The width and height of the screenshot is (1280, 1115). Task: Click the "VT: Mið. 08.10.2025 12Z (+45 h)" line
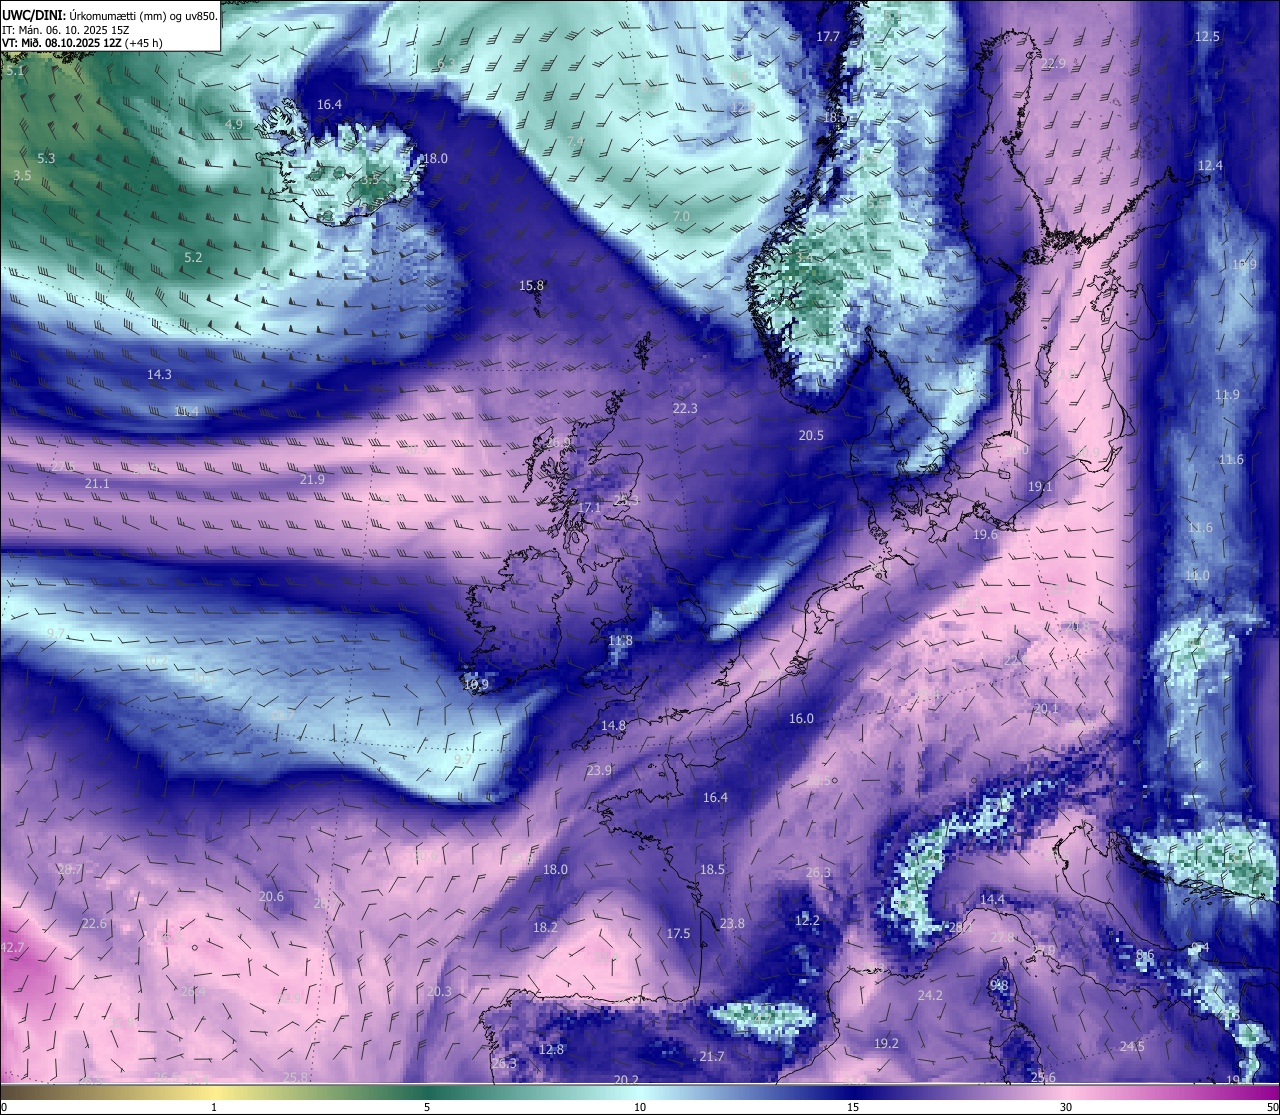coord(83,43)
